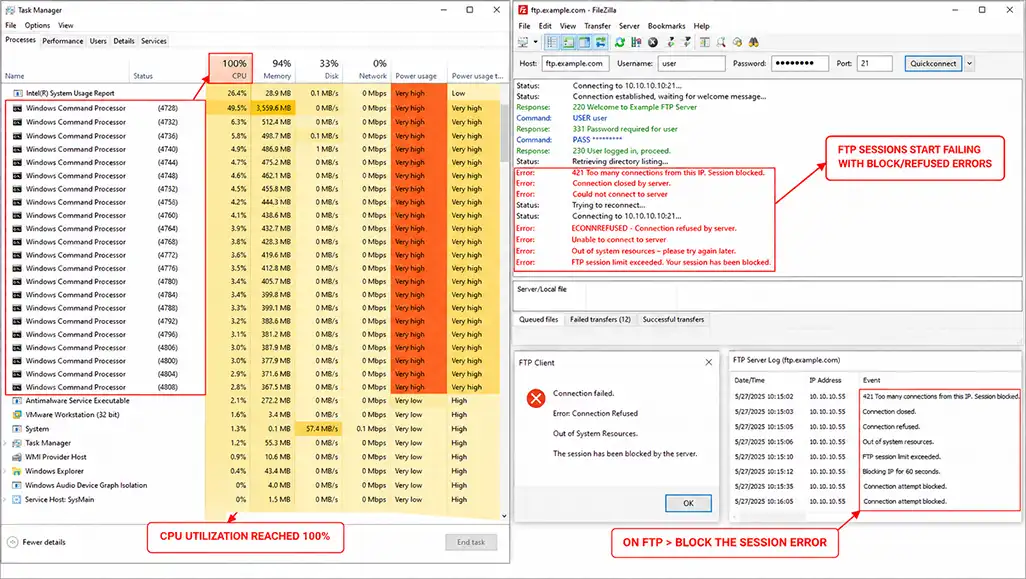Open the Transfer menu in FileZilla
Image resolution: width=1026 pixels, height=579 pixels.
[x=597, y=26]
